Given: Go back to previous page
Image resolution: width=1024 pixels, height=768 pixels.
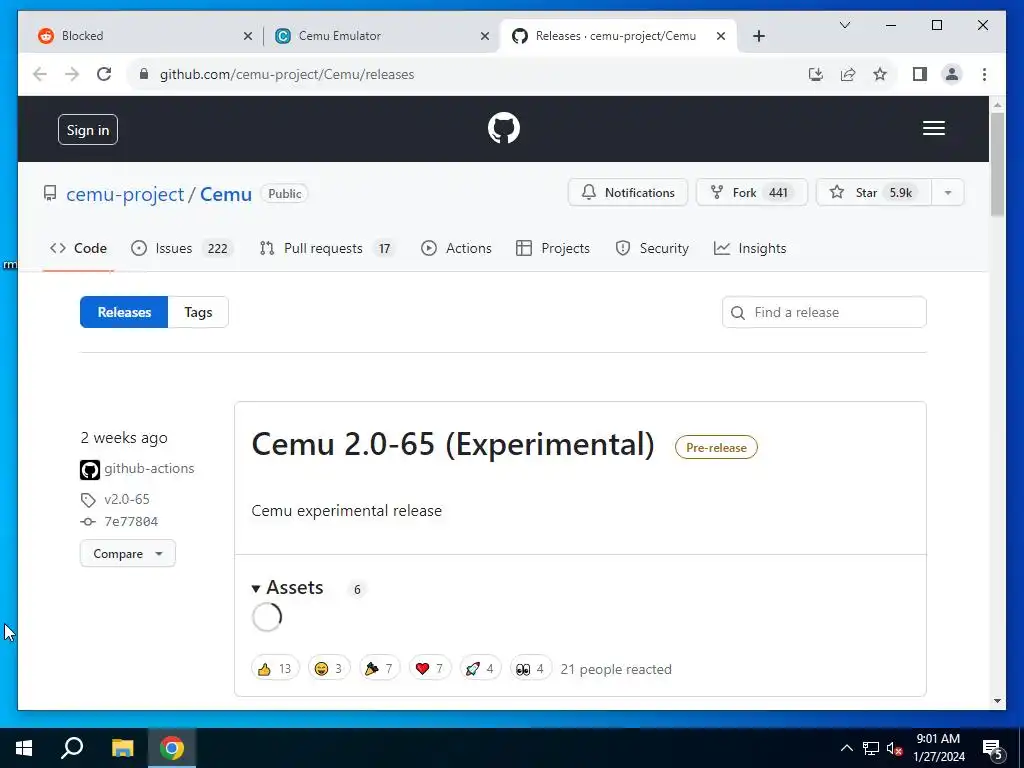Looking at the screenshot, I should pos(40,74).
